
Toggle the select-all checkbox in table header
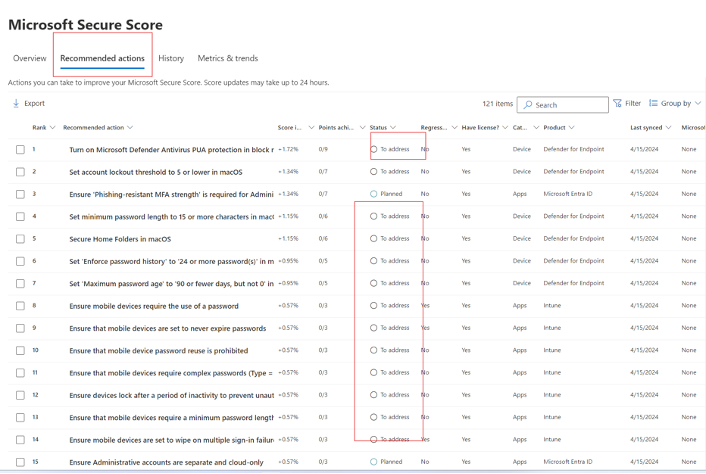[x=20, y=127]
